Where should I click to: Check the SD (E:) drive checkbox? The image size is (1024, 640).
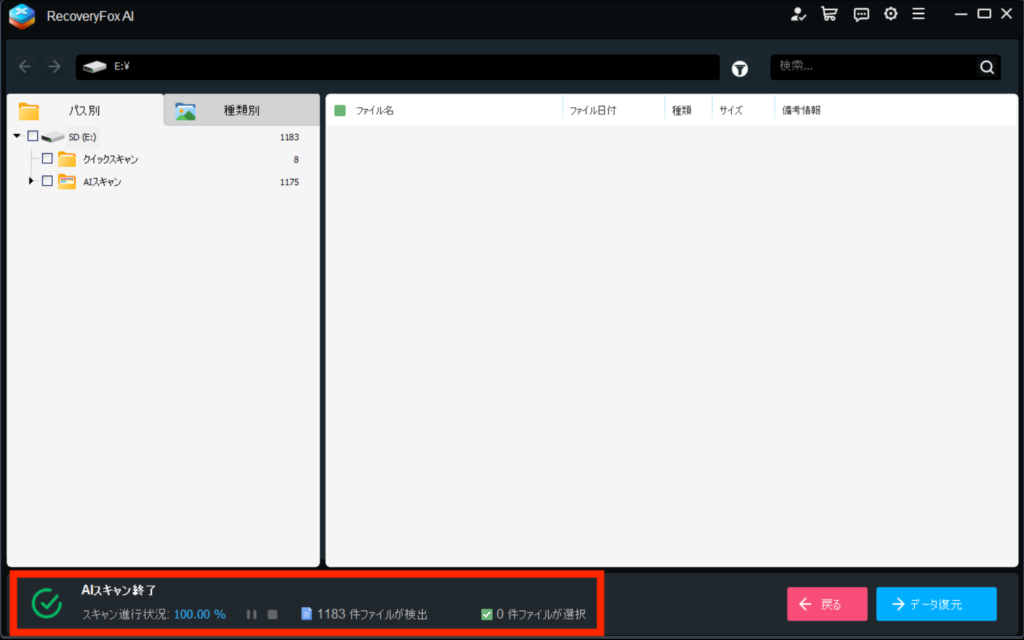click(33, 136)
